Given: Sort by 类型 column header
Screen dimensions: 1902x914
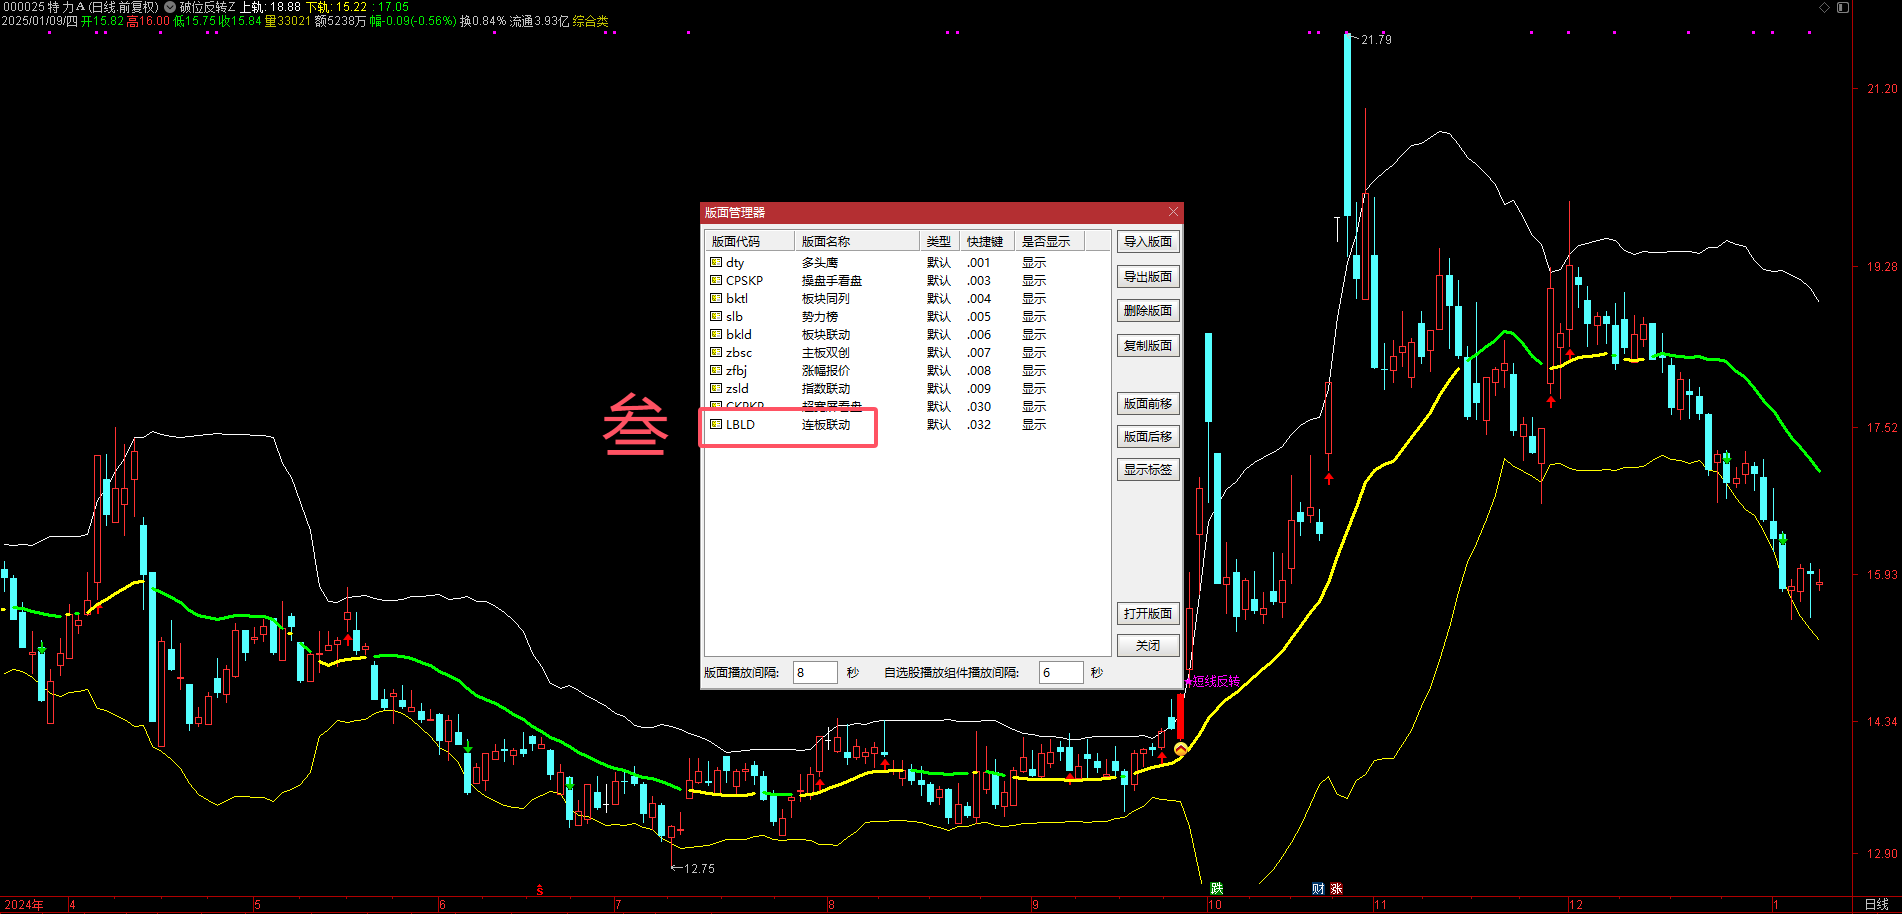Looking at the screenshot, I should tap(939, 241).
